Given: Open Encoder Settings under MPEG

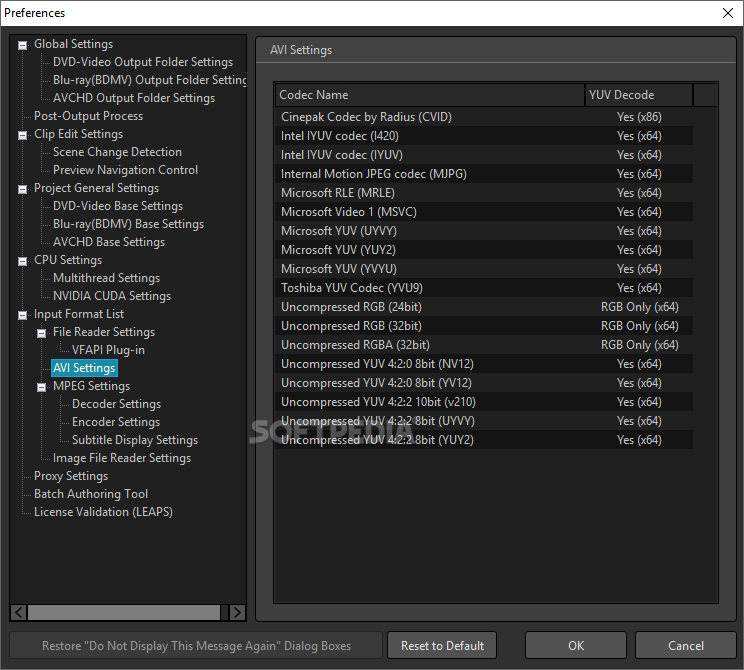Looking at the screenshot, I should pos(116,423).
